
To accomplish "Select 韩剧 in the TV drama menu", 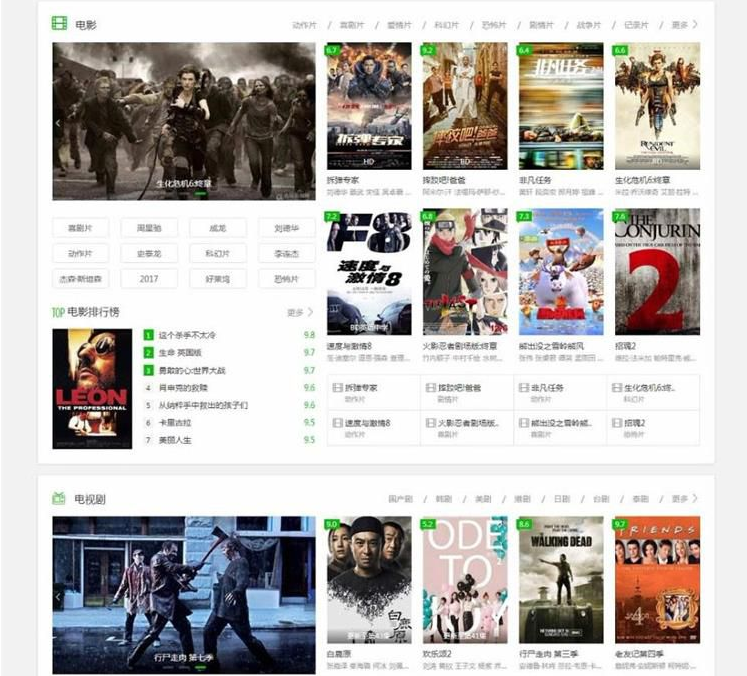I will pos(444,499).
